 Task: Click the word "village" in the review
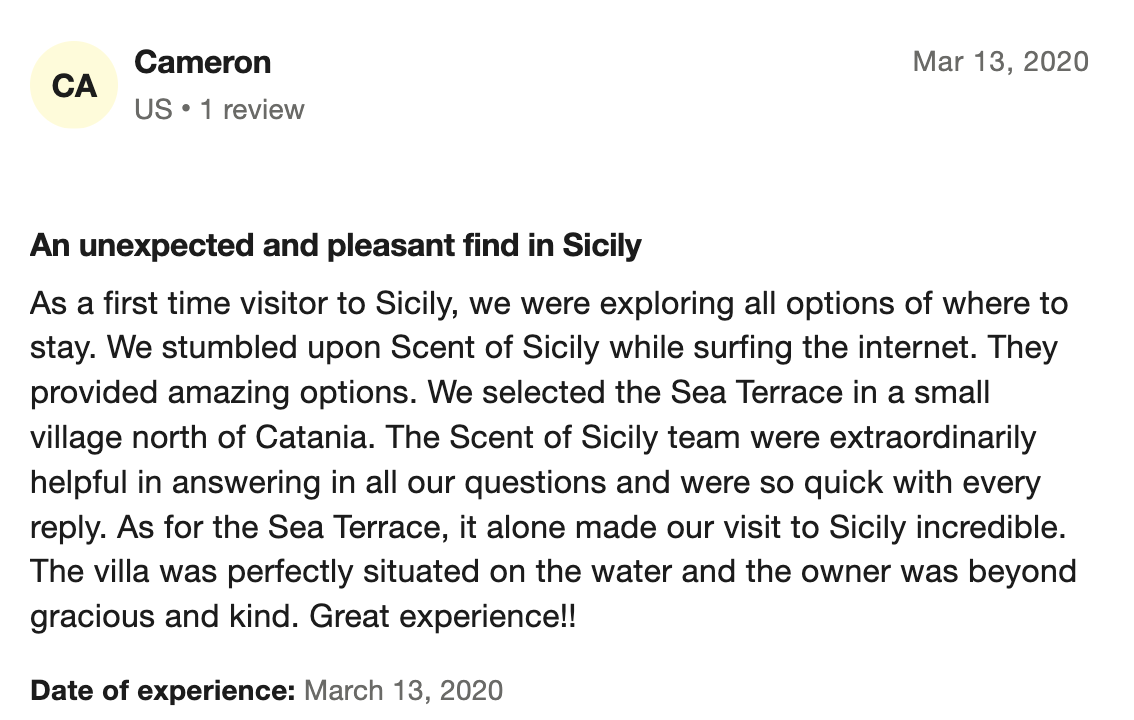pos(78,438)
